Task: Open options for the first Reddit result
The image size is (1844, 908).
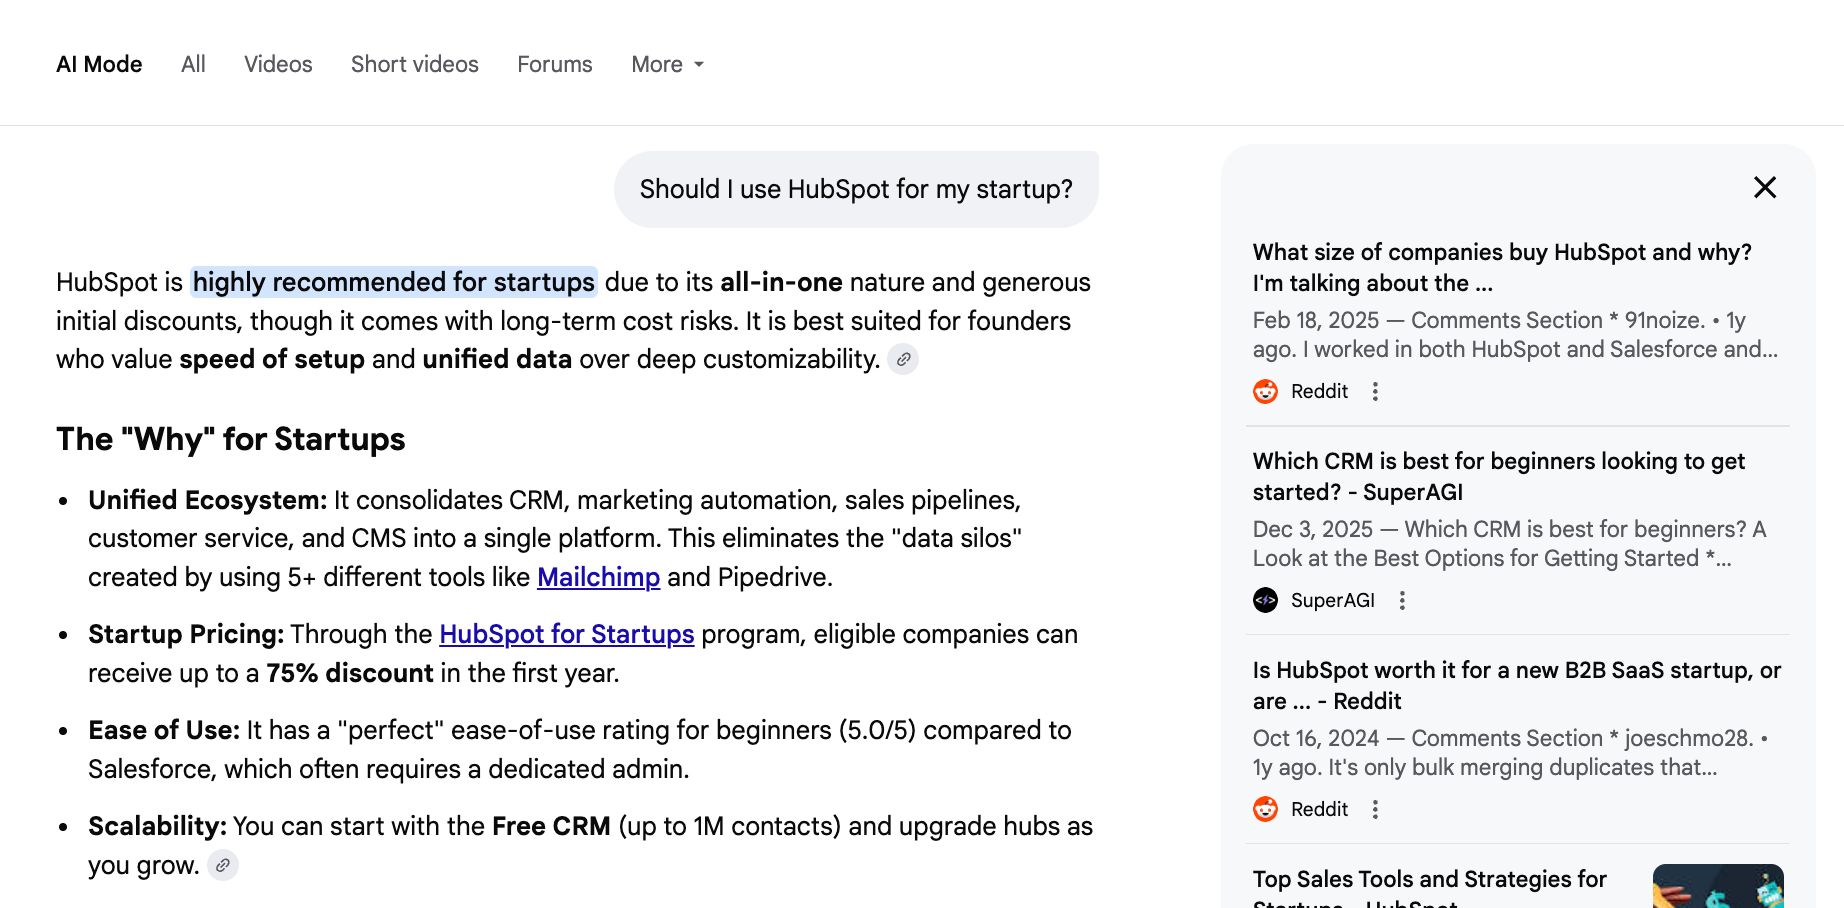Action: click(x=1375, y=391)
